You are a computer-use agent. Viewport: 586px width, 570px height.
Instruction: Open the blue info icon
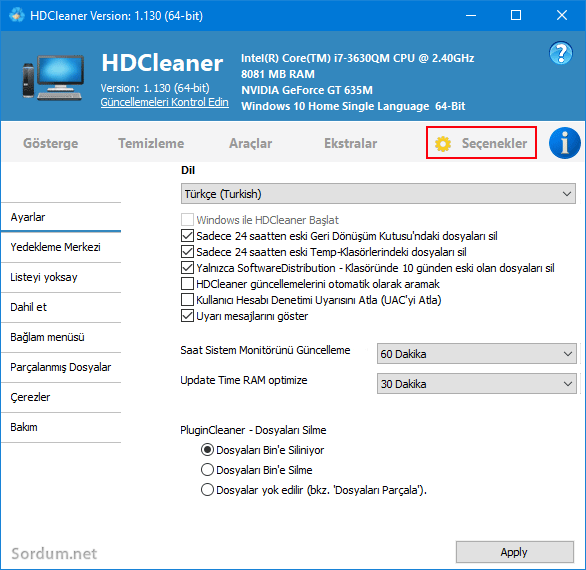[x=564, y=143]
